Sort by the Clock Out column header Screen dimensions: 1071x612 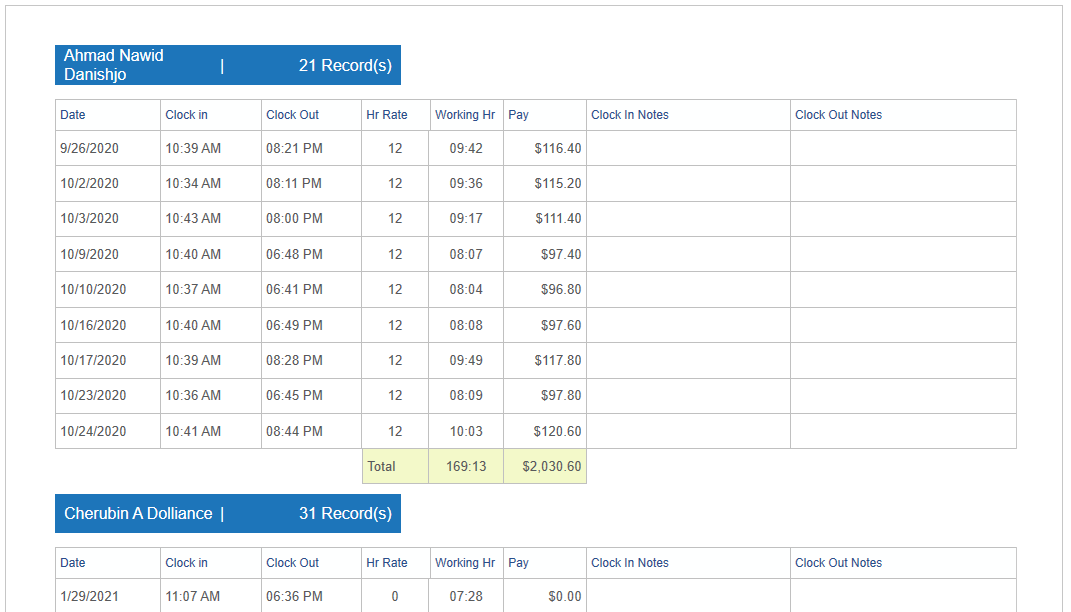click(x=292, y=114)
